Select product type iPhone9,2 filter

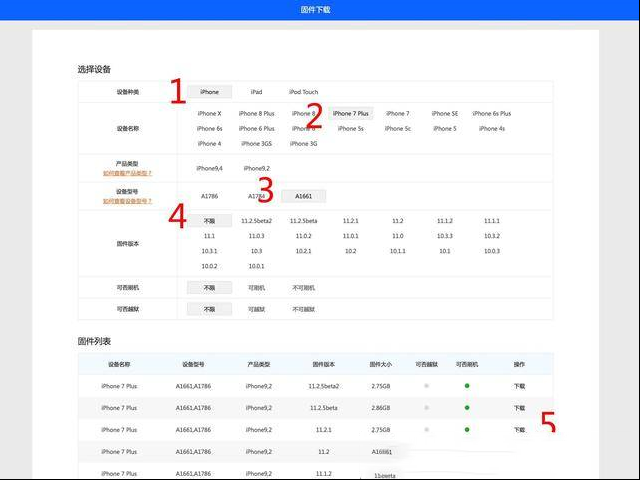click(256, 168)
